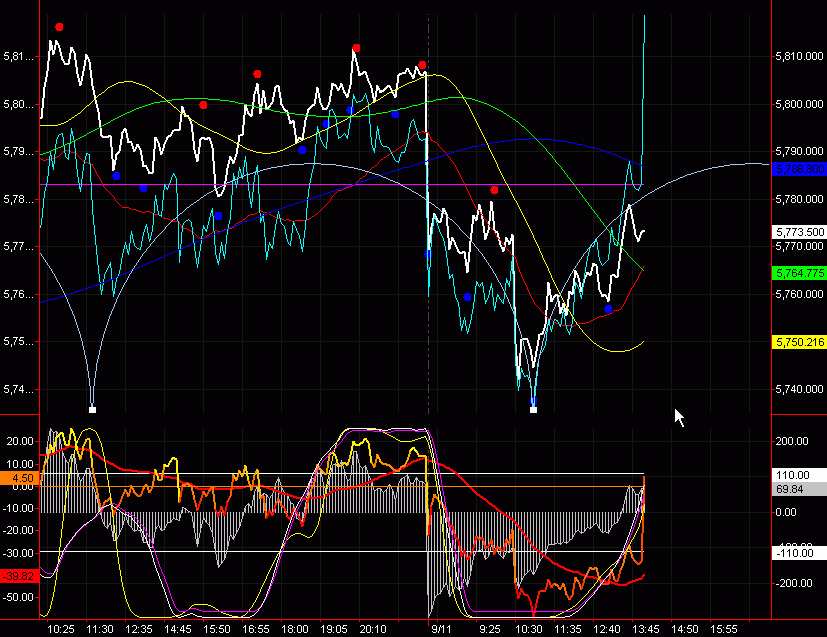Select the yellow 5,750.216 price tag
Image resolution: width=827 pixels, height=637 pixels.
tap(799, 342)
